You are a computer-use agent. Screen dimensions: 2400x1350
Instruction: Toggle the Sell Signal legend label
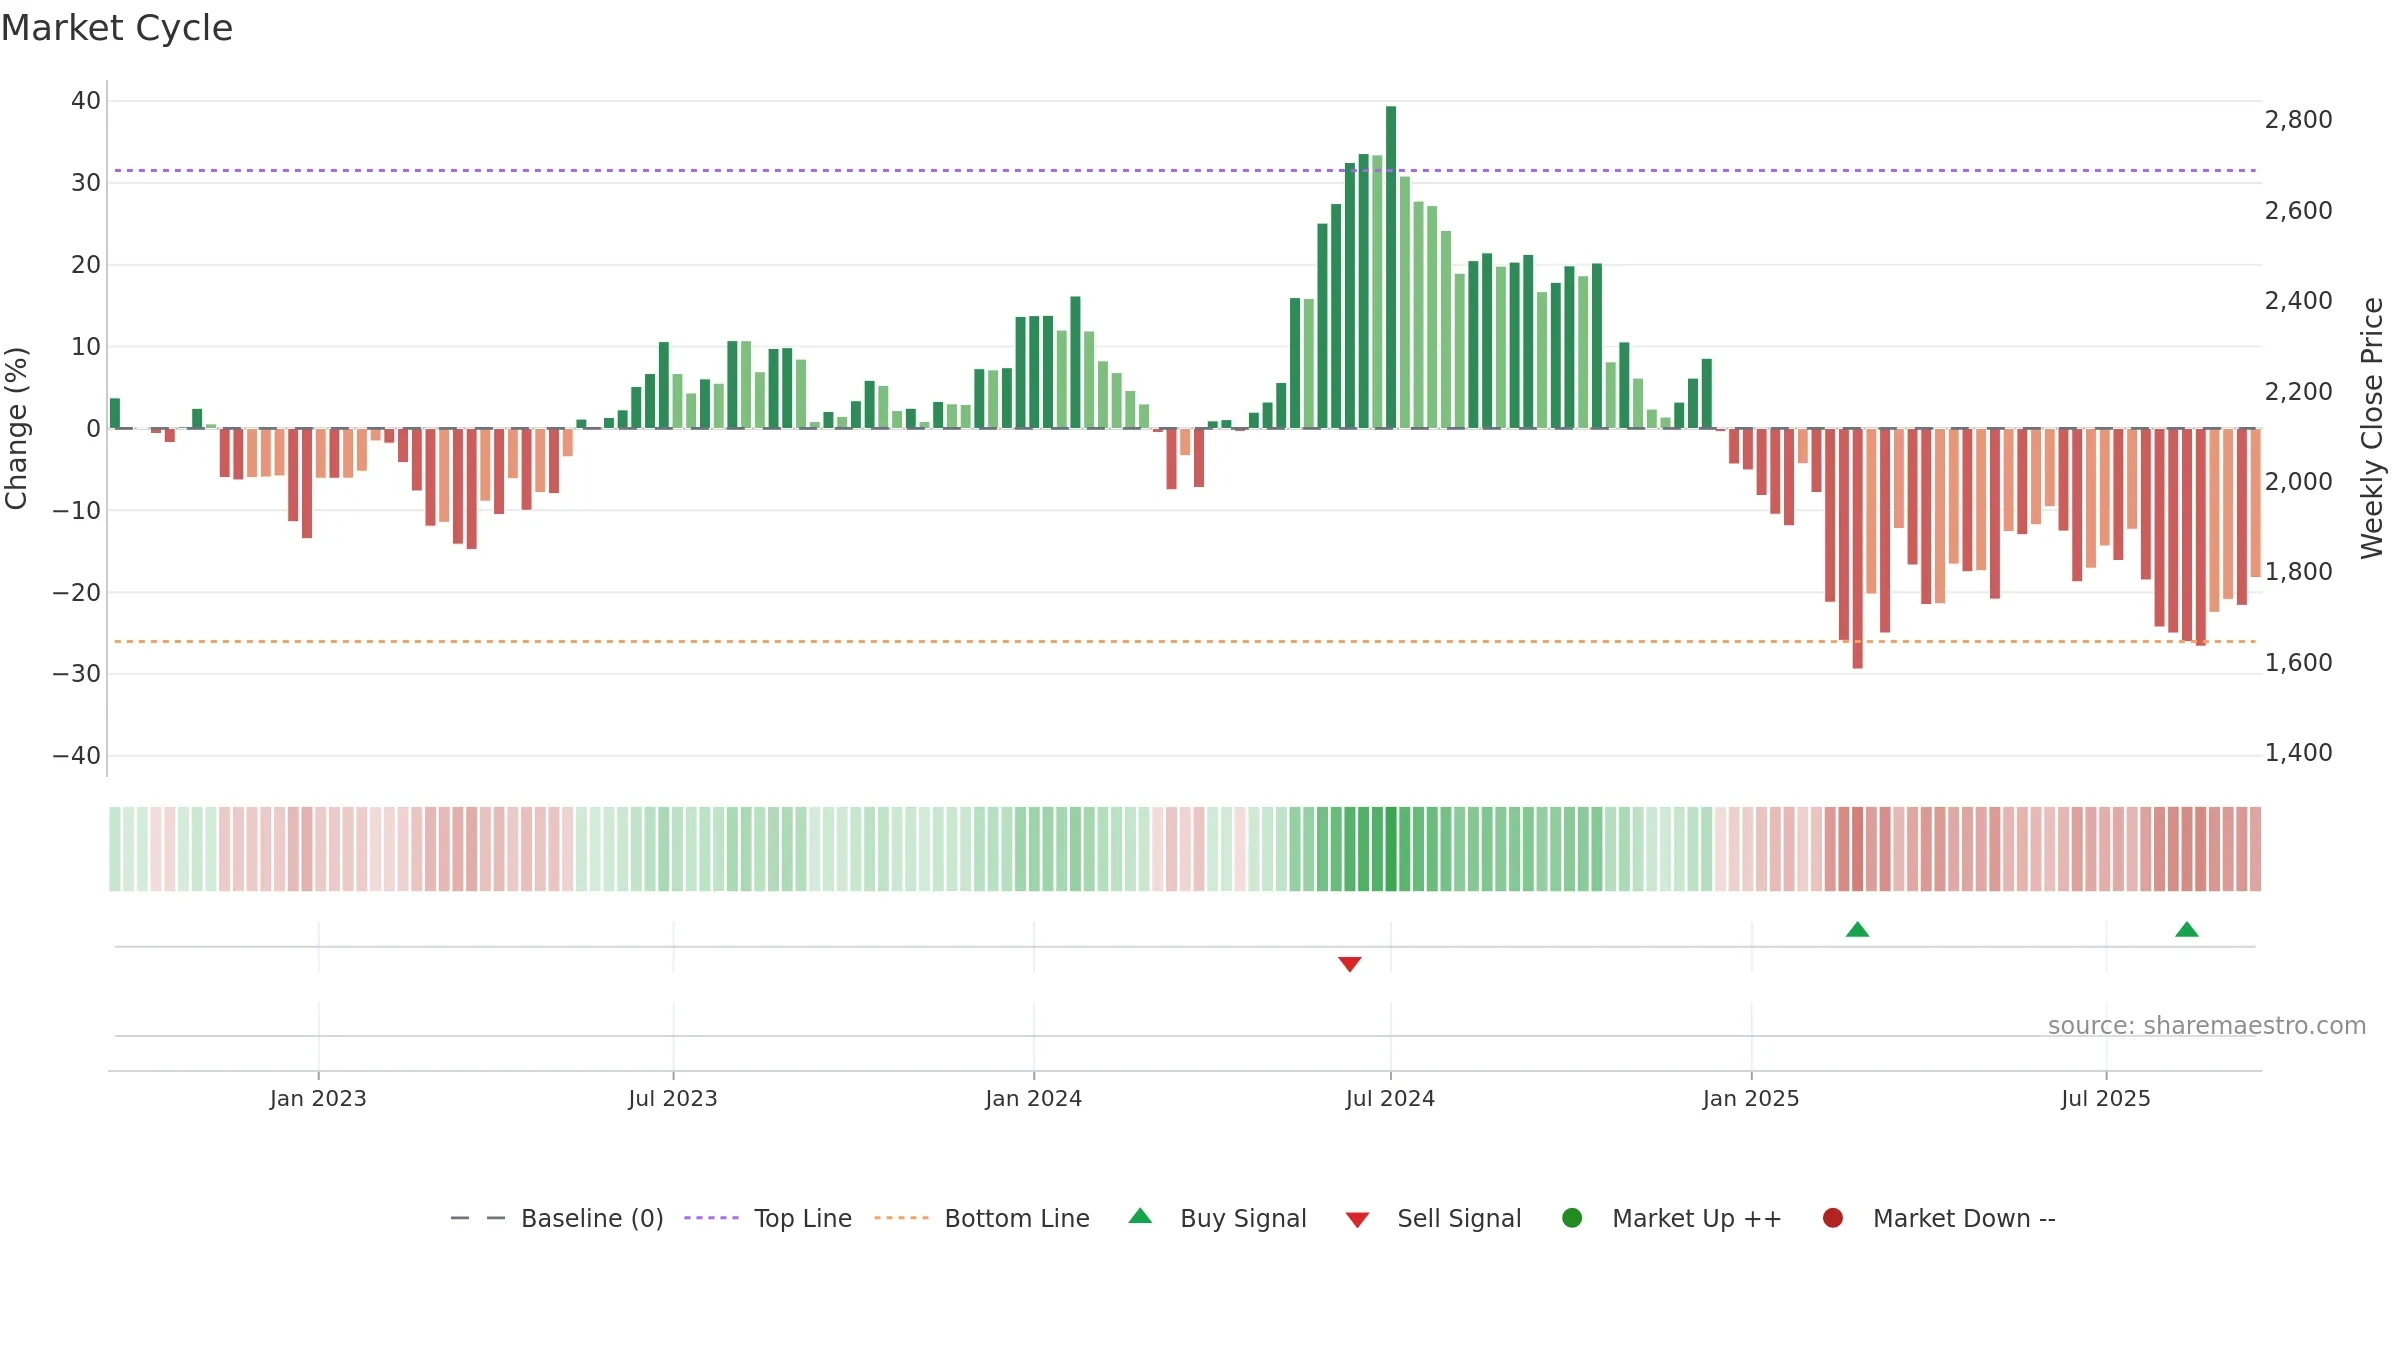[1459, 1218]
